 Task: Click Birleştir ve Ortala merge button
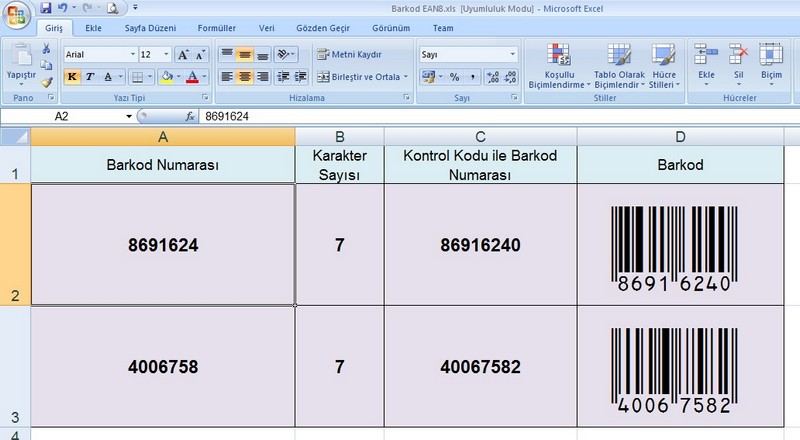pos(358,77)
